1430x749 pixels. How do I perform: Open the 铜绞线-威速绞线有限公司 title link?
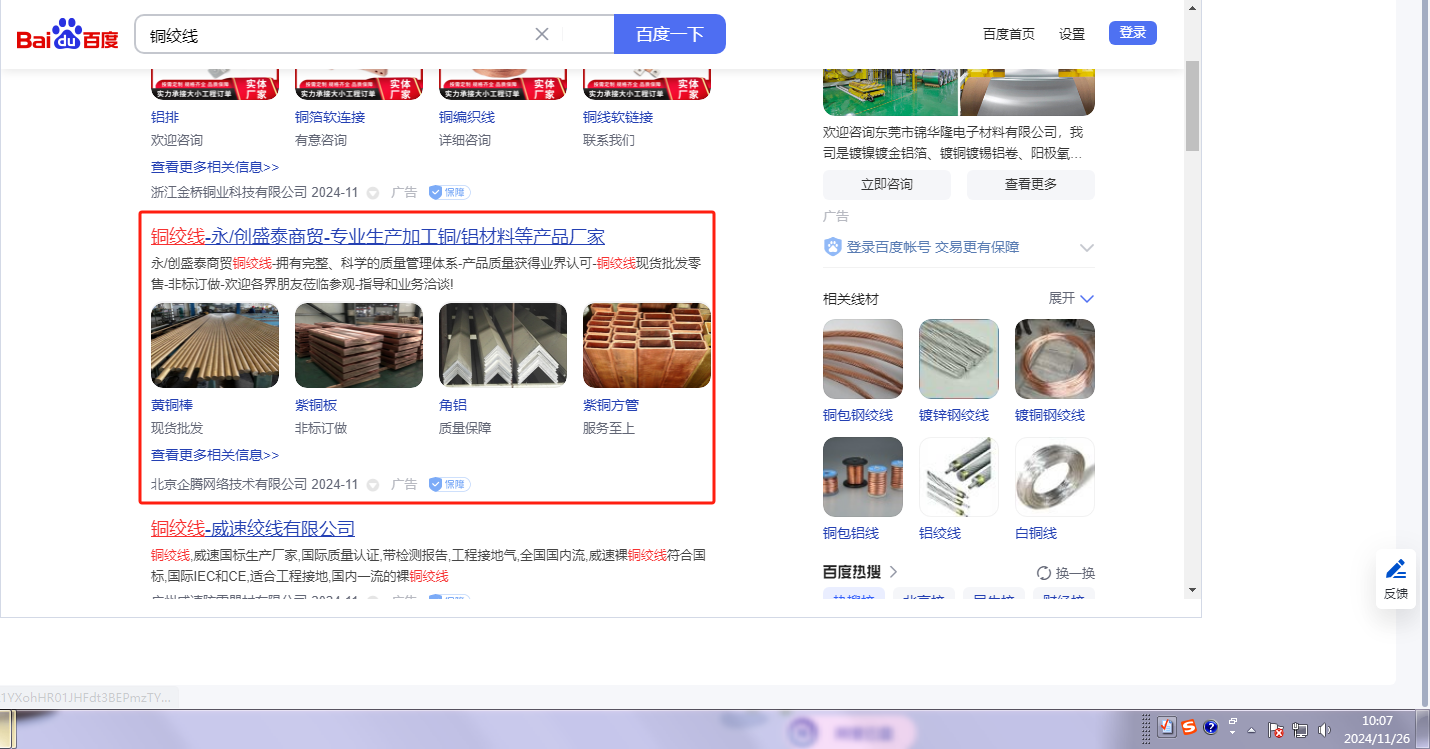pos(253,529)
